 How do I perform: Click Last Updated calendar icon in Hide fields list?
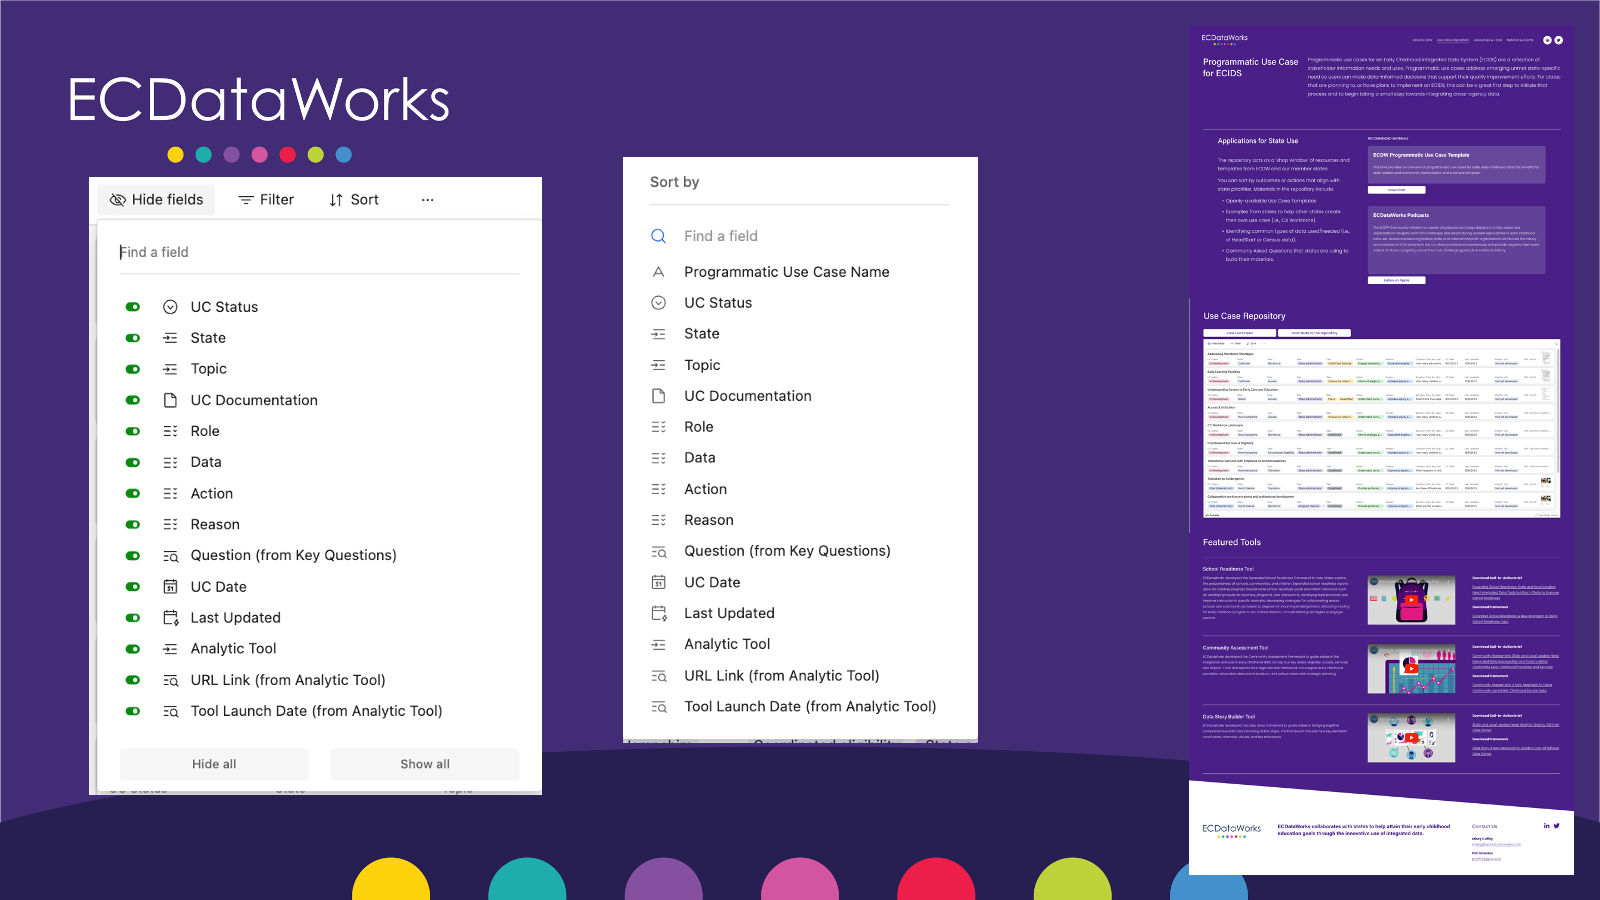(170, 618)
